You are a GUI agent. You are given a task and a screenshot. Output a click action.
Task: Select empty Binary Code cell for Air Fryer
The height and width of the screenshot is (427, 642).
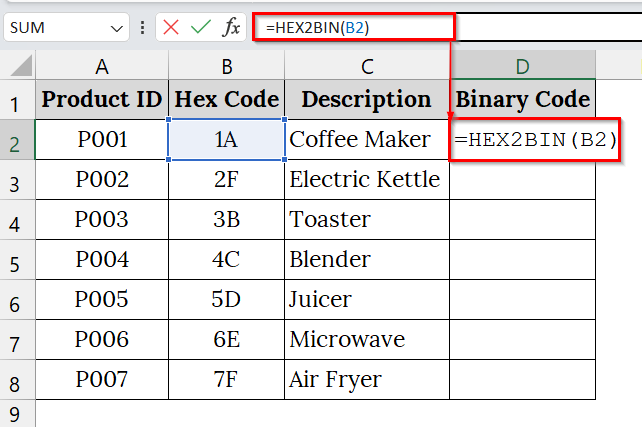point(522,380)
